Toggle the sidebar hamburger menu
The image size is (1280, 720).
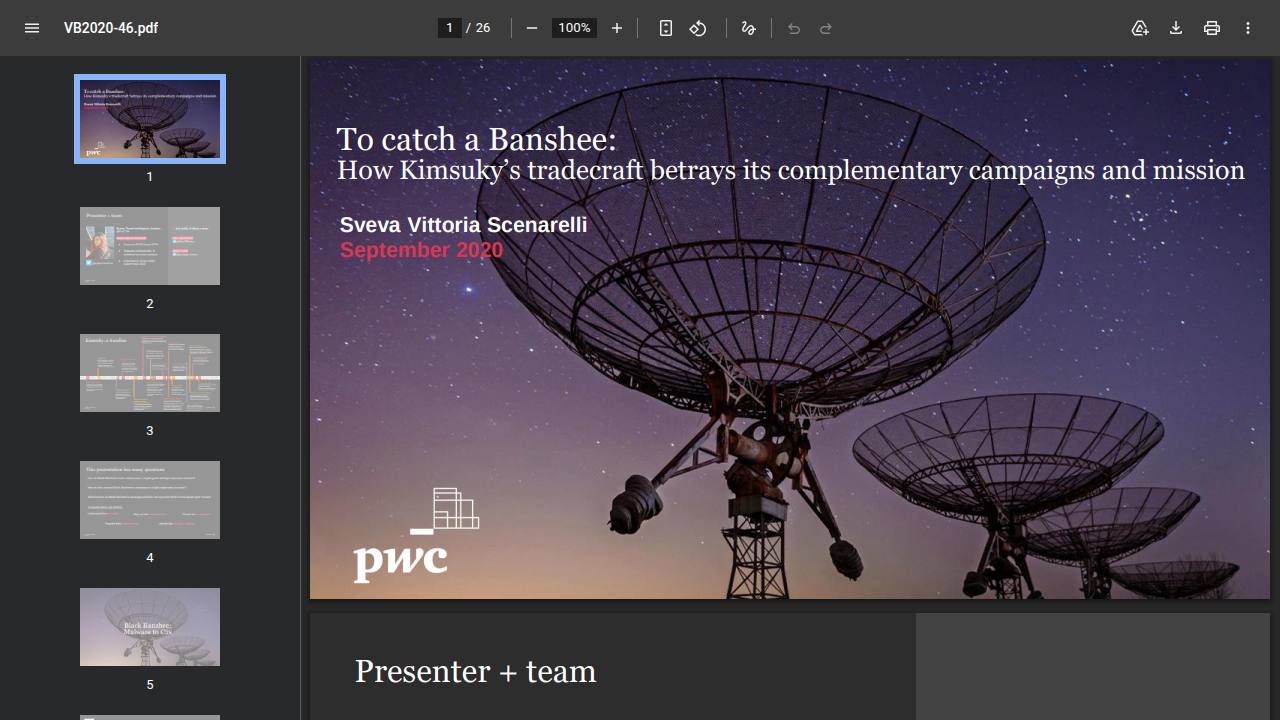click(32, 28)
